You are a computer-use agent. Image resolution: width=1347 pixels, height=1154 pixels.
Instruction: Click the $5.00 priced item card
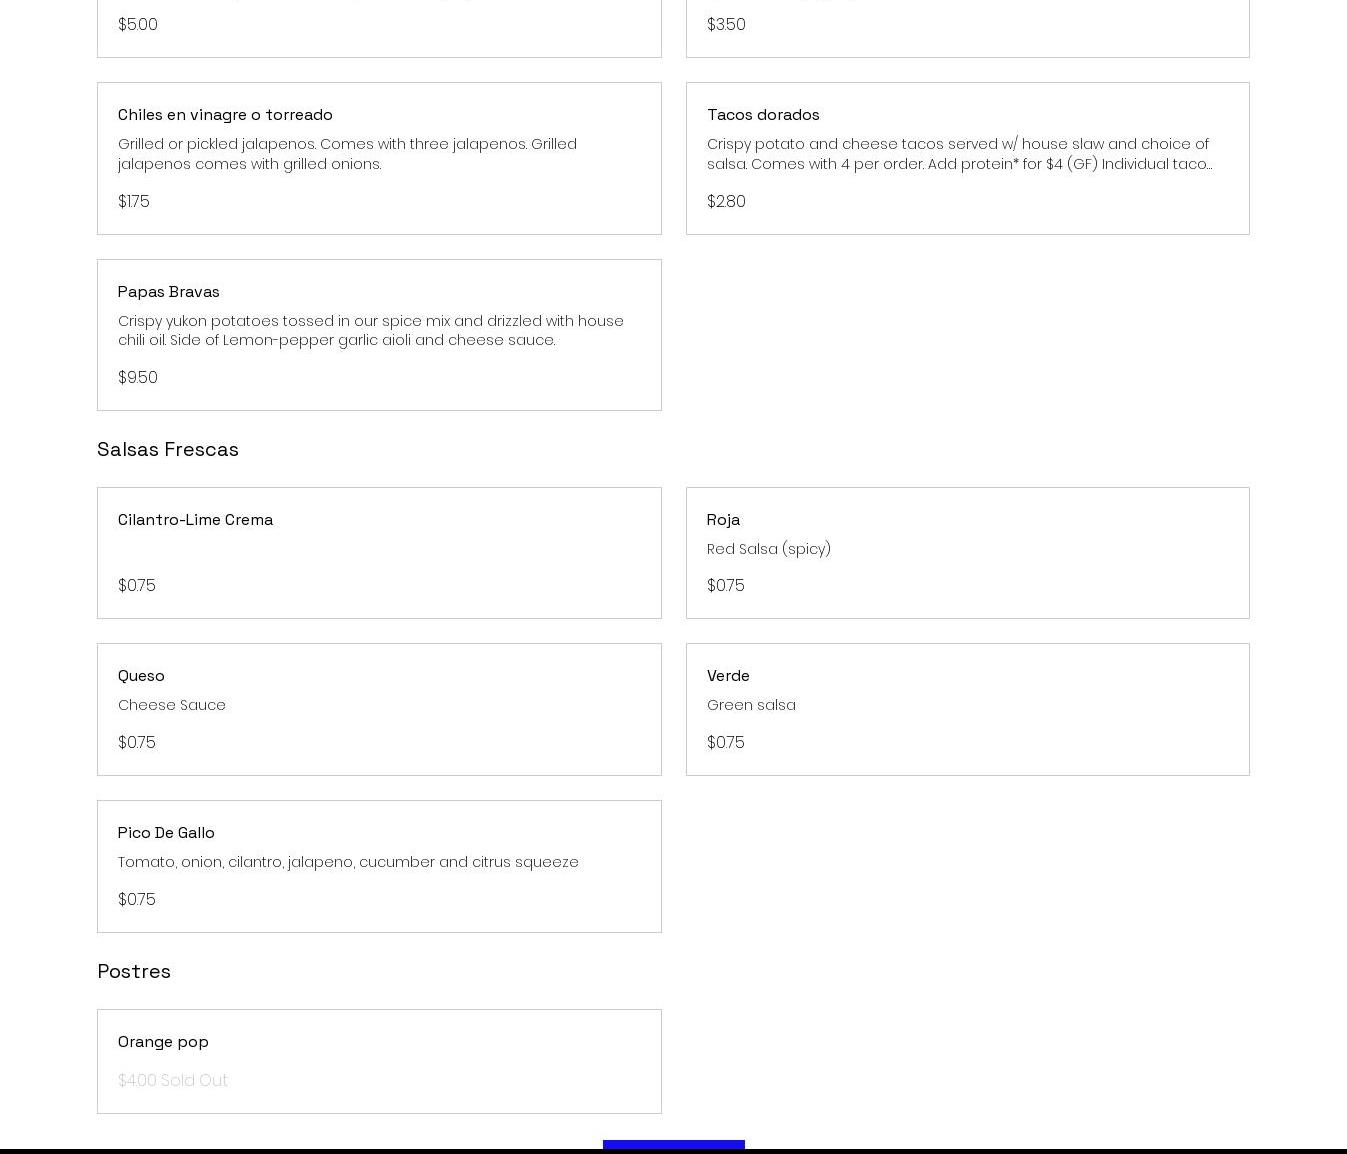click(x=378, y=28)
